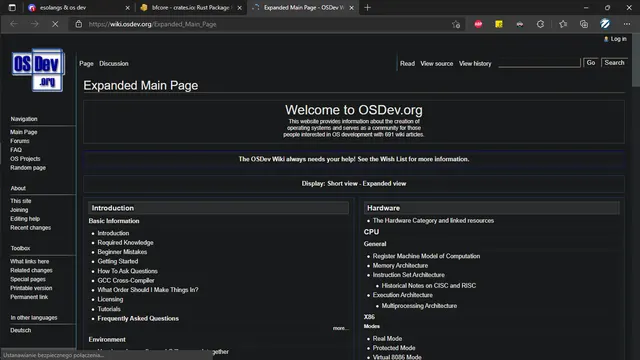
Task: Click the wiki search input field
Action: tap(539, 63)
